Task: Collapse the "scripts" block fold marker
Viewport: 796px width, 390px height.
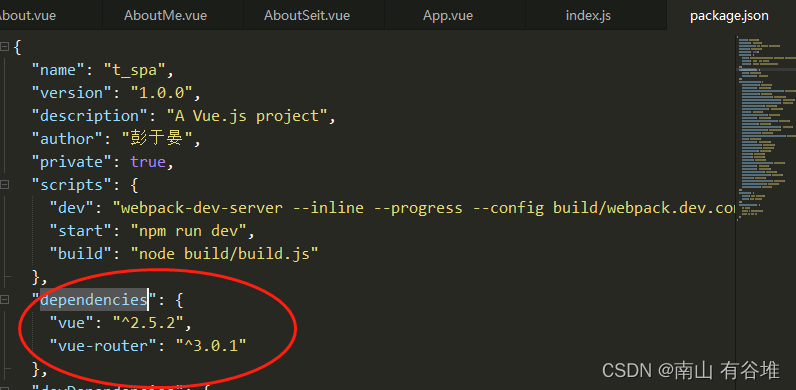Action: [5, 185]
